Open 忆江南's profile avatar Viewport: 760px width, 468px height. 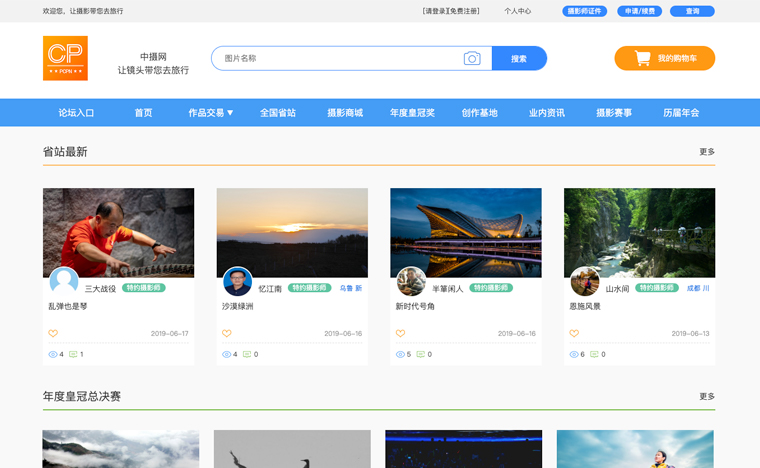tap(237, 281)
